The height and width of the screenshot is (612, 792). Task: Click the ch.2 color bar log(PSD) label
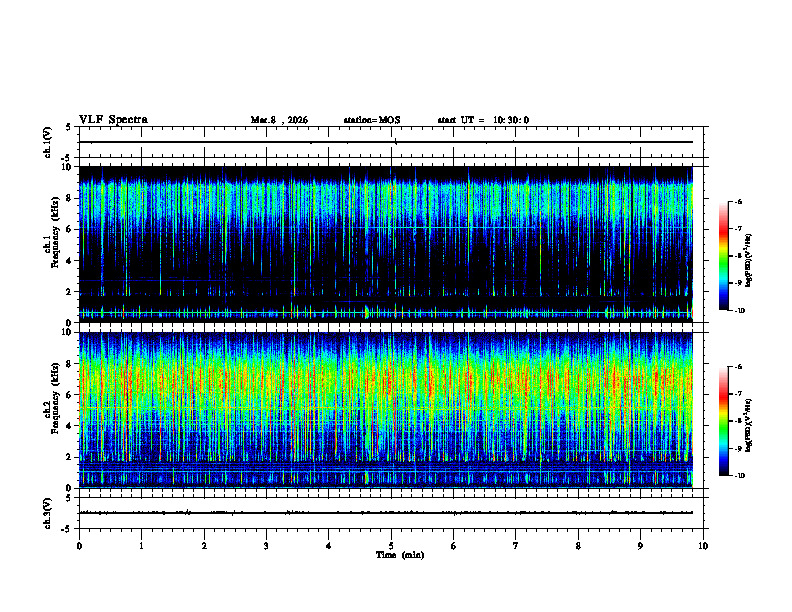749,424
